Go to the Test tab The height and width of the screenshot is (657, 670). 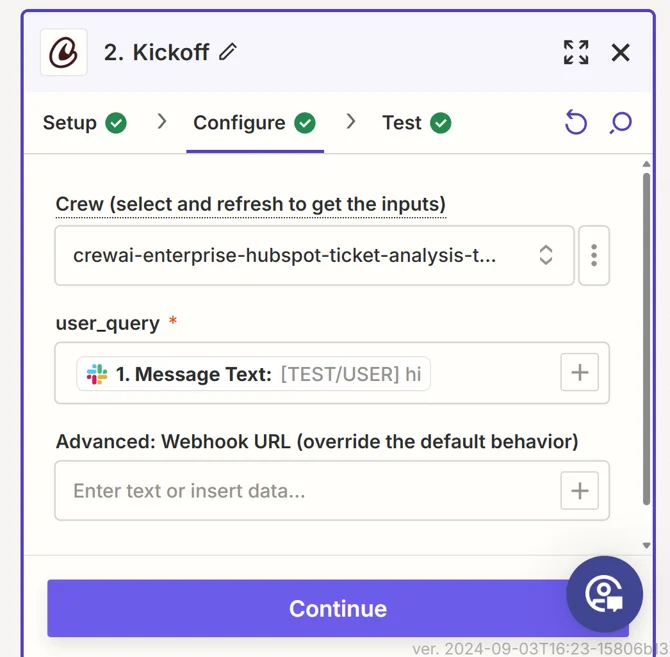[x=416, y=123]
